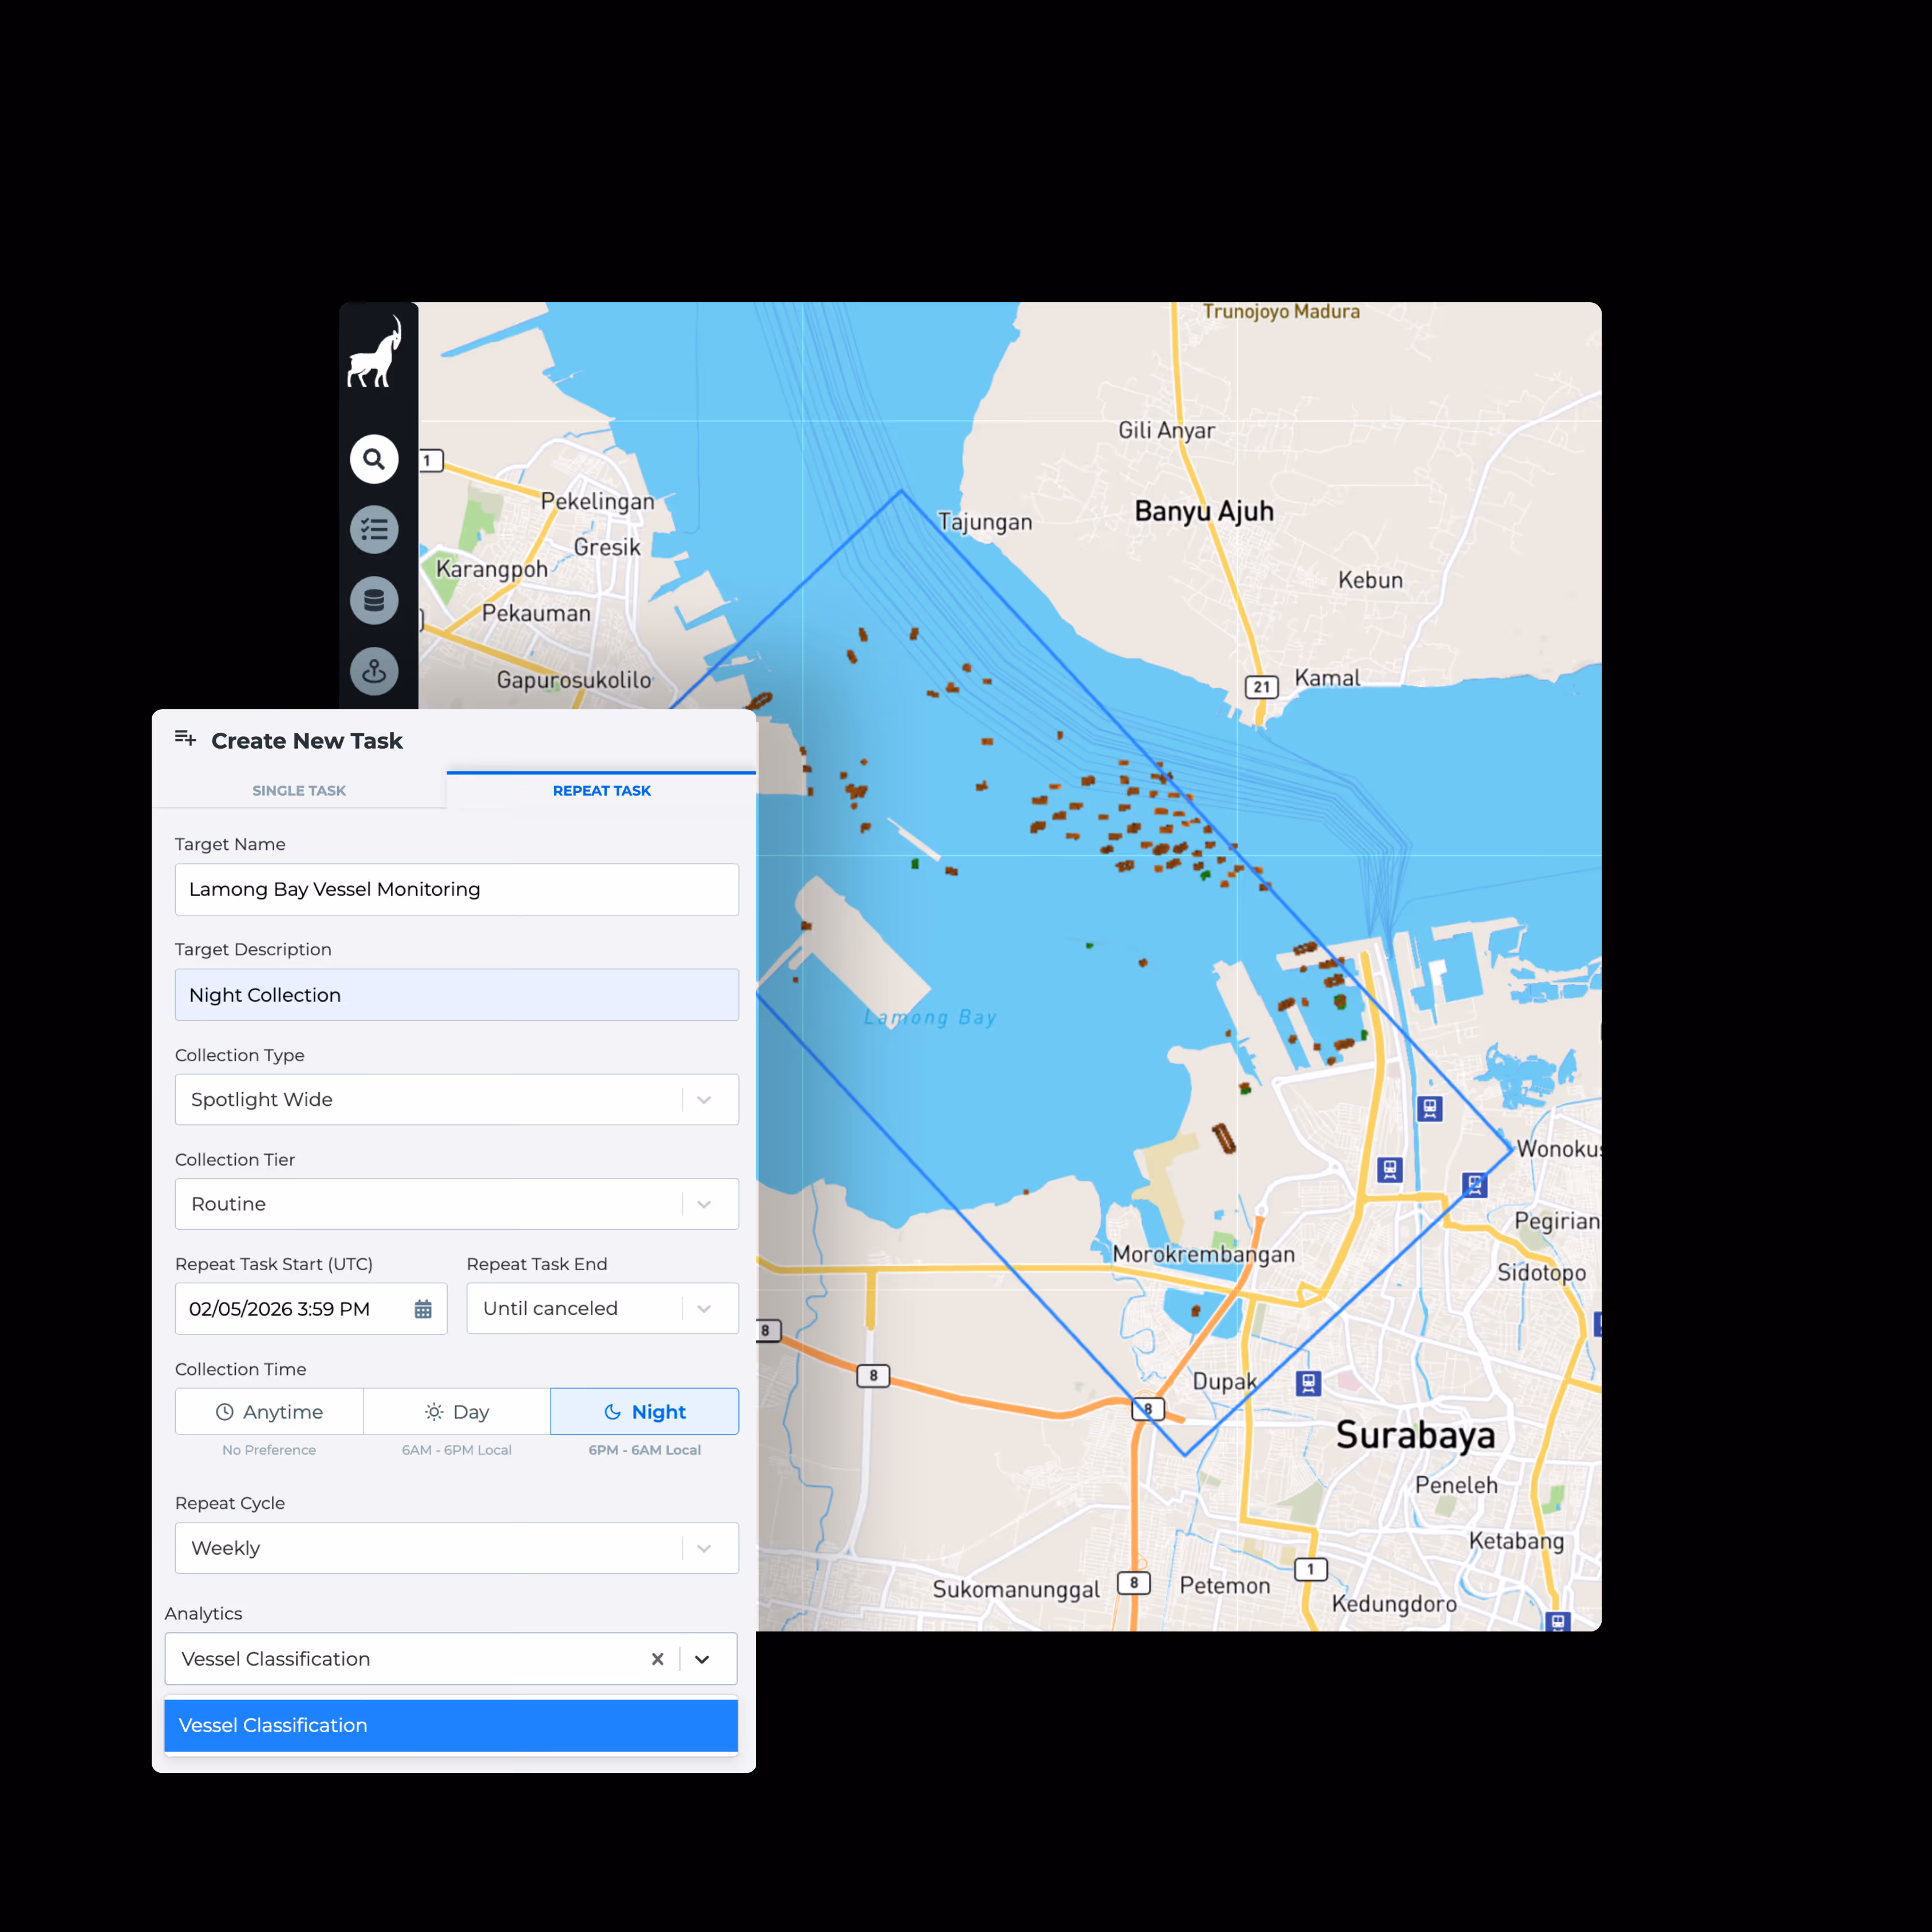Clear Vessel Classification using the X icon
This screenshot has width=1932, height=1932.
[x=658, y=1658]
